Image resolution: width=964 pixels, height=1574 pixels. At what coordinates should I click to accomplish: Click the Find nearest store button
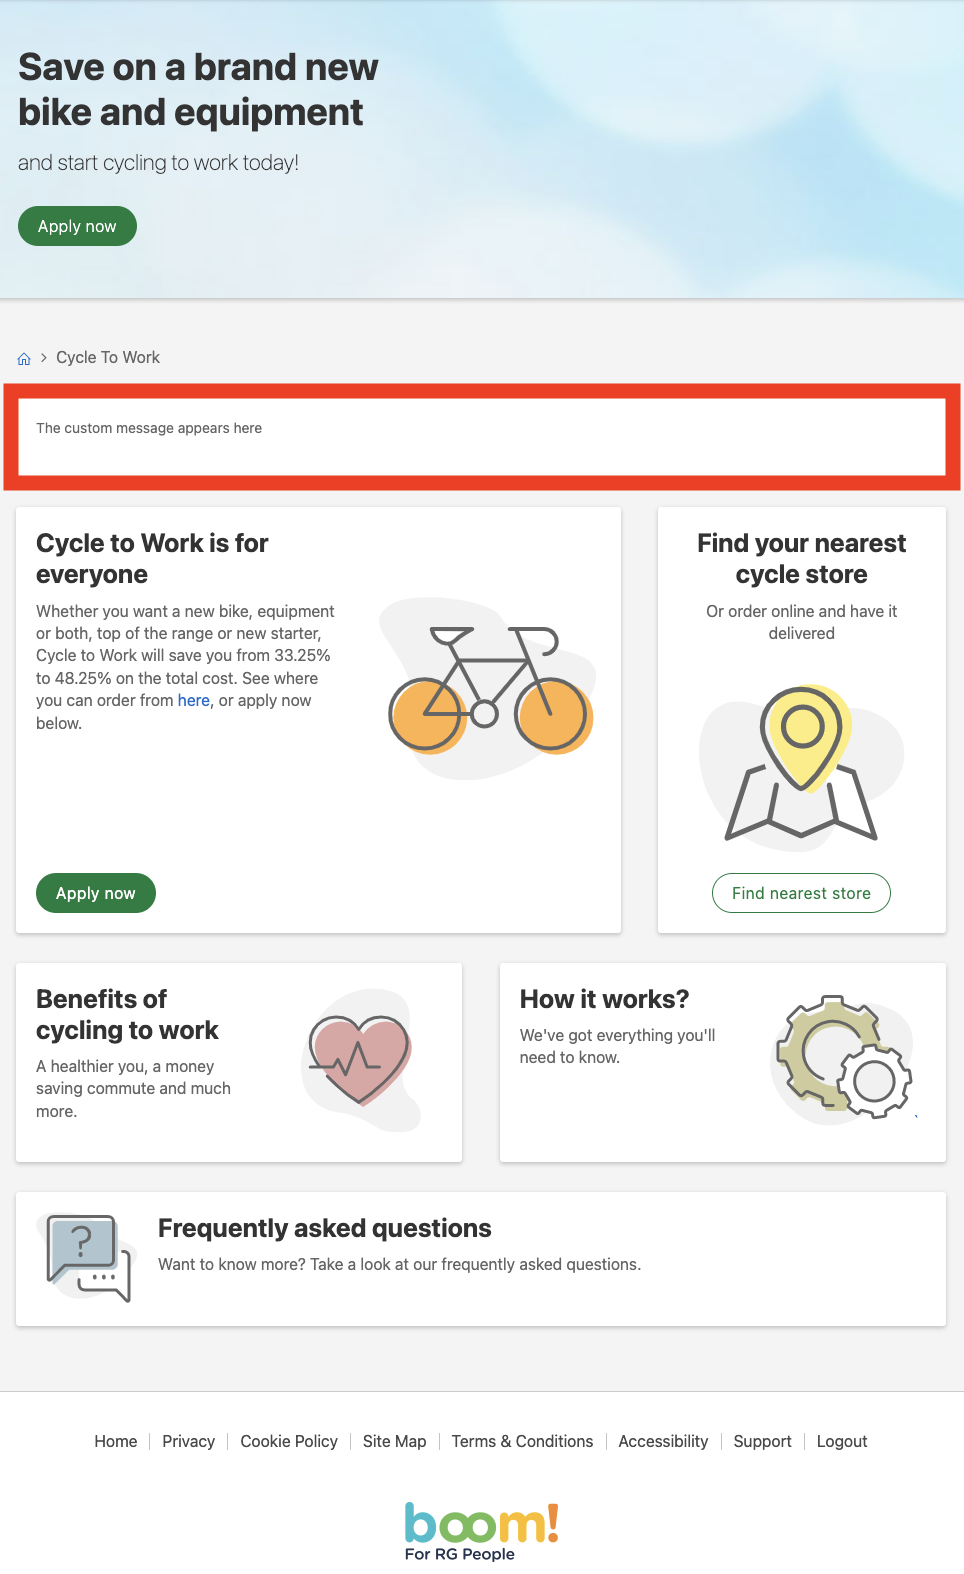click(801, 893)
